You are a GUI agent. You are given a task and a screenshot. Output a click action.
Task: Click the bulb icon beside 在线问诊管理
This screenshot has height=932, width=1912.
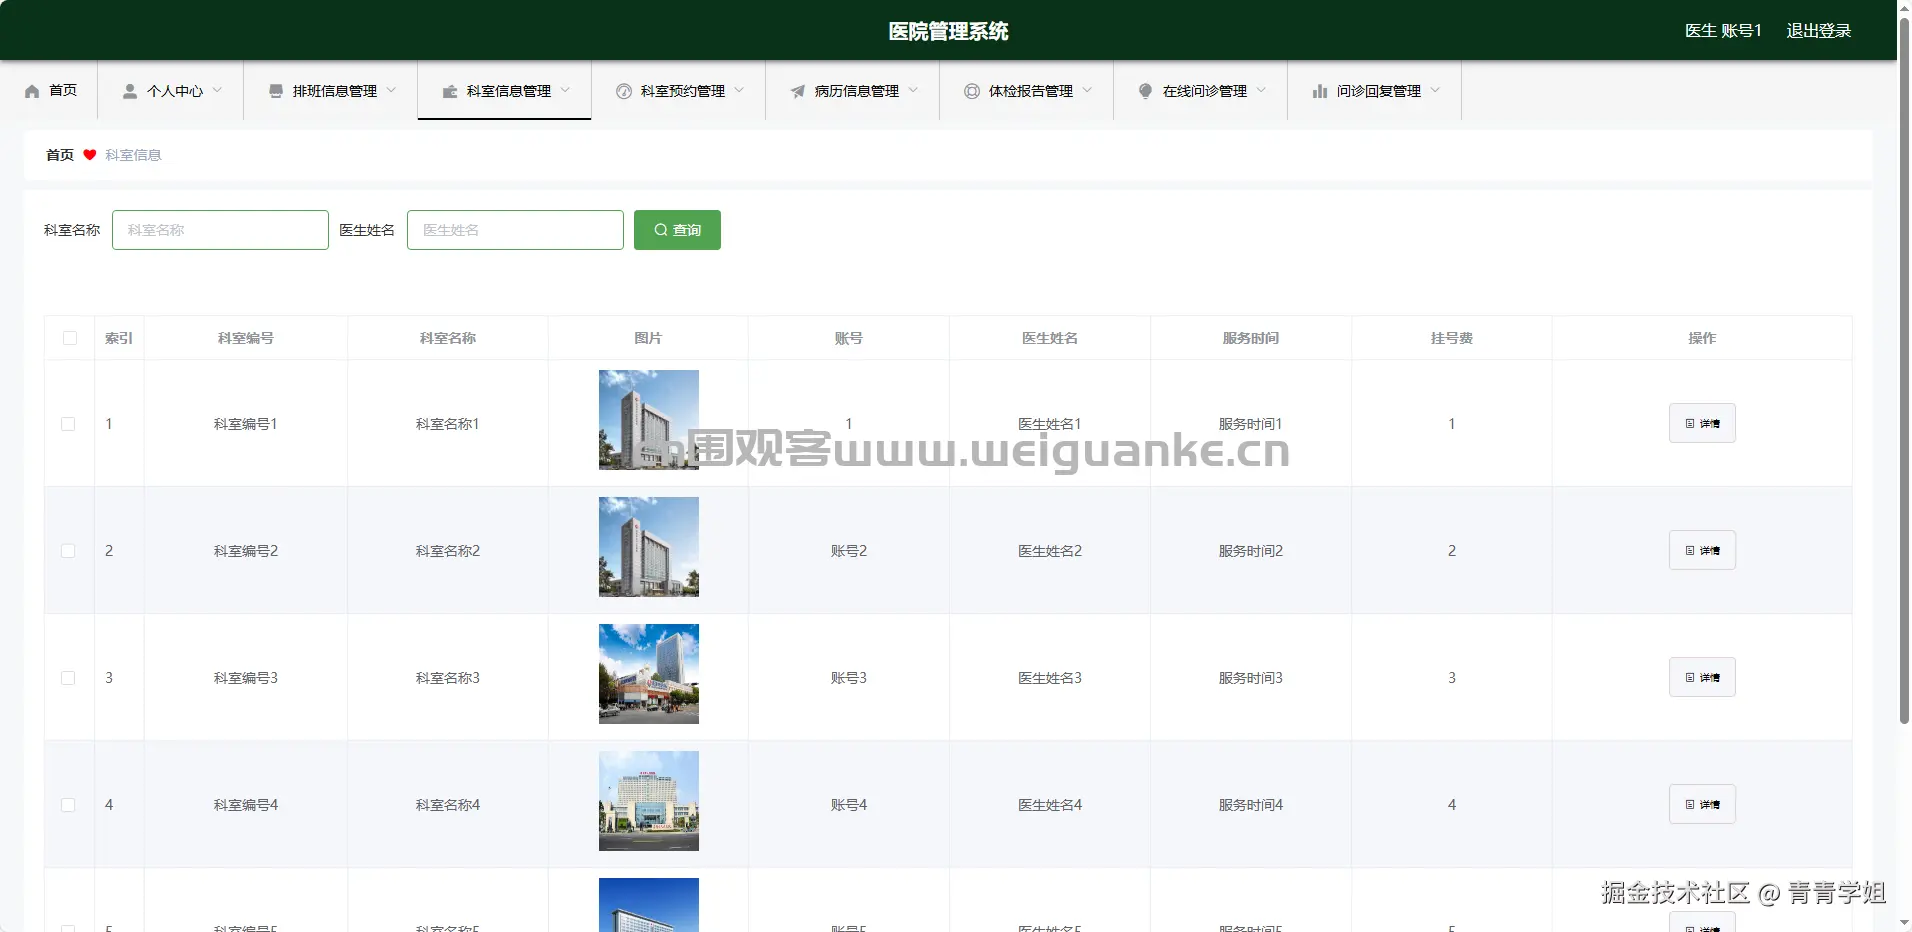click(1146, 91)
